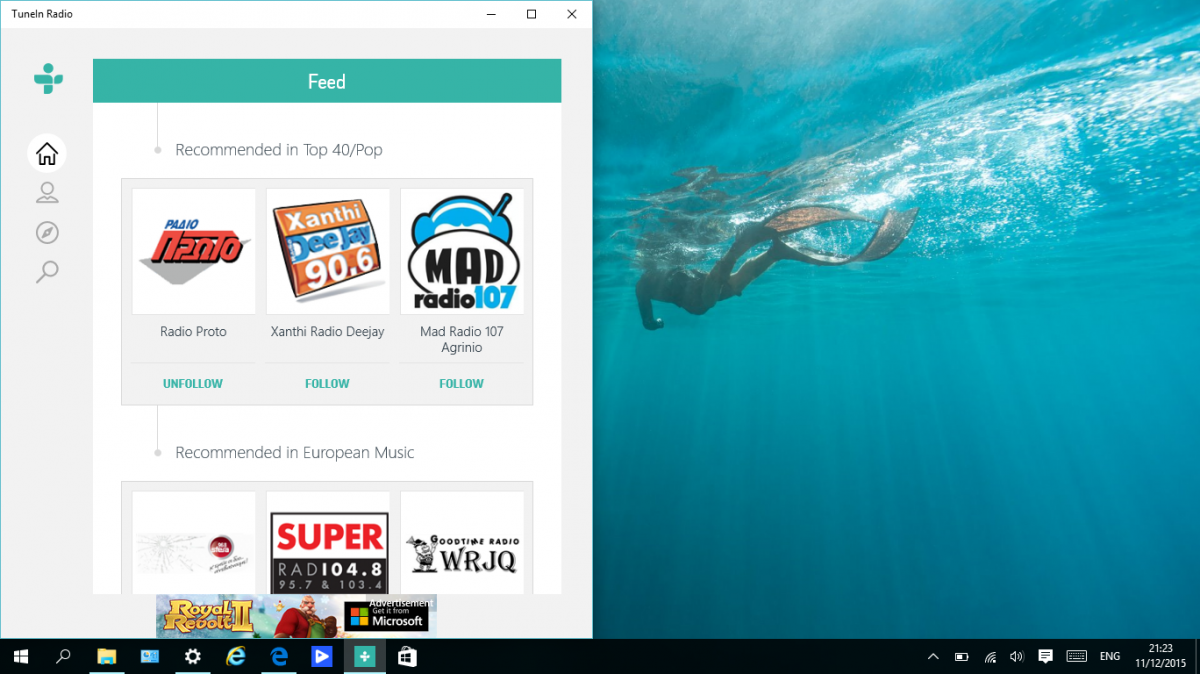The width and height of the screenshot is (1200, 674).
Task: Click the 'Mad Radio 107 Agrinio' name
Action: coord(462,339)
